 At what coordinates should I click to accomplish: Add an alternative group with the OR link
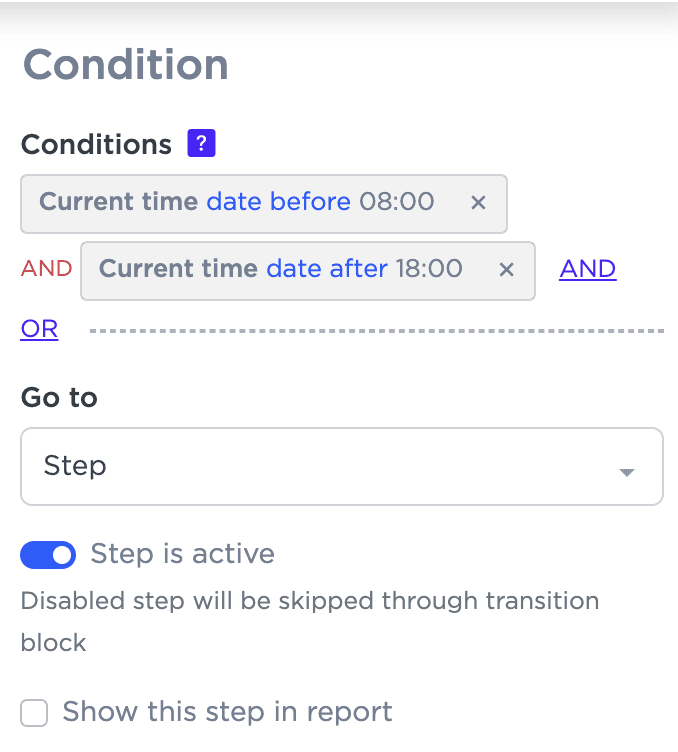pyautogui.click(x=39, y=329)
